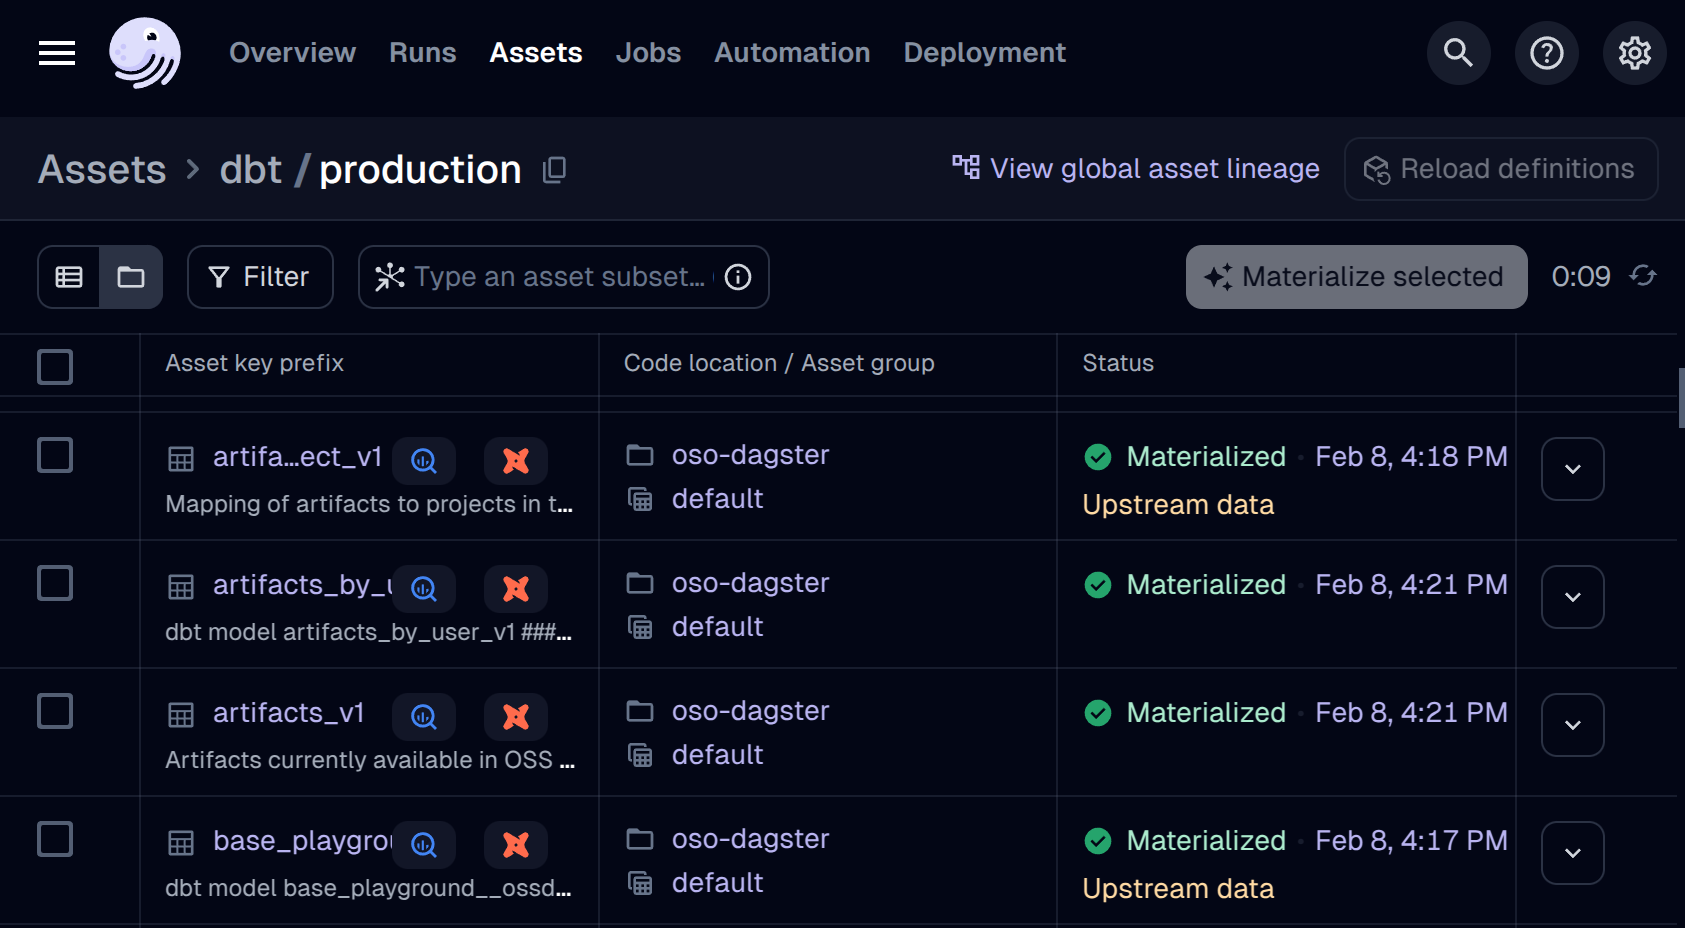The height and width of the screenshot is (928, 1685).
Task: Toggle the select-all header checkbox
Action: pyautogui.click(x=55, y=367)
